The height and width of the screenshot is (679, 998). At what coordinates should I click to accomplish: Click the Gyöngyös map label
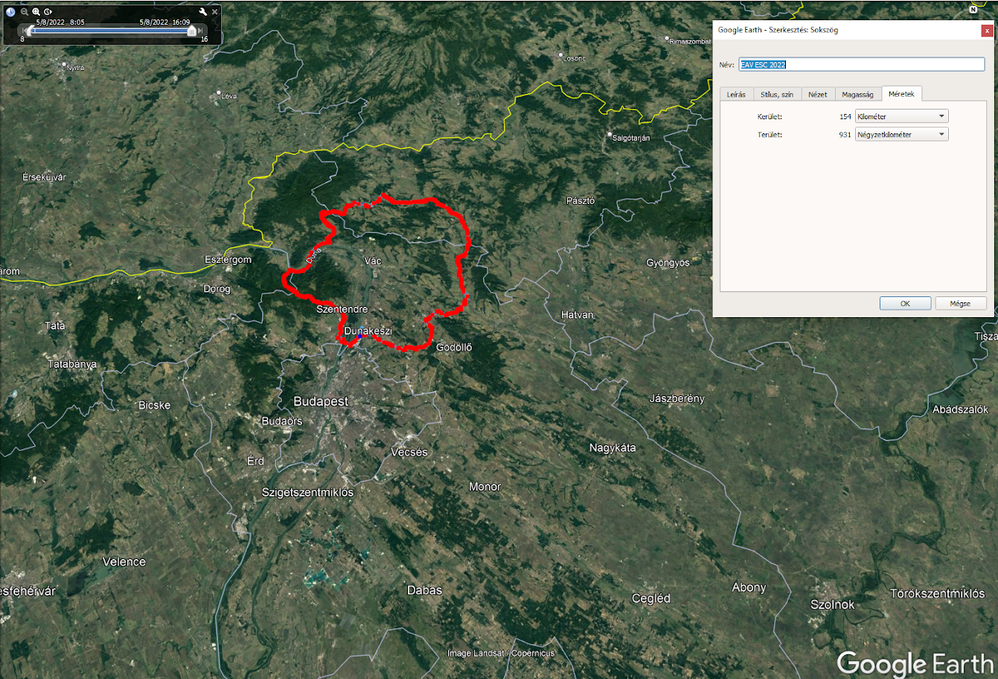tap(668, 263)
